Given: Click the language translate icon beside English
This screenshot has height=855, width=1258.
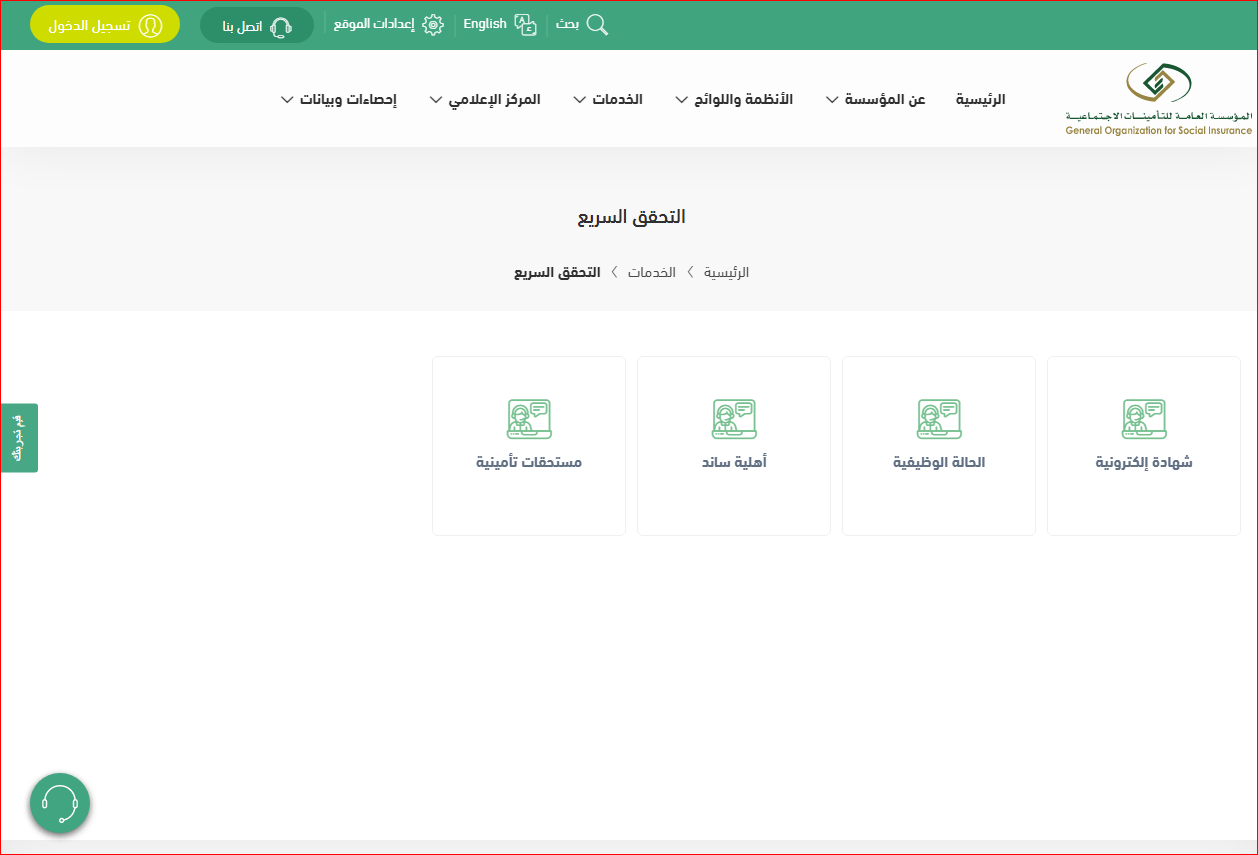Looking at the screenshot, I should click(x=525, y=25).
